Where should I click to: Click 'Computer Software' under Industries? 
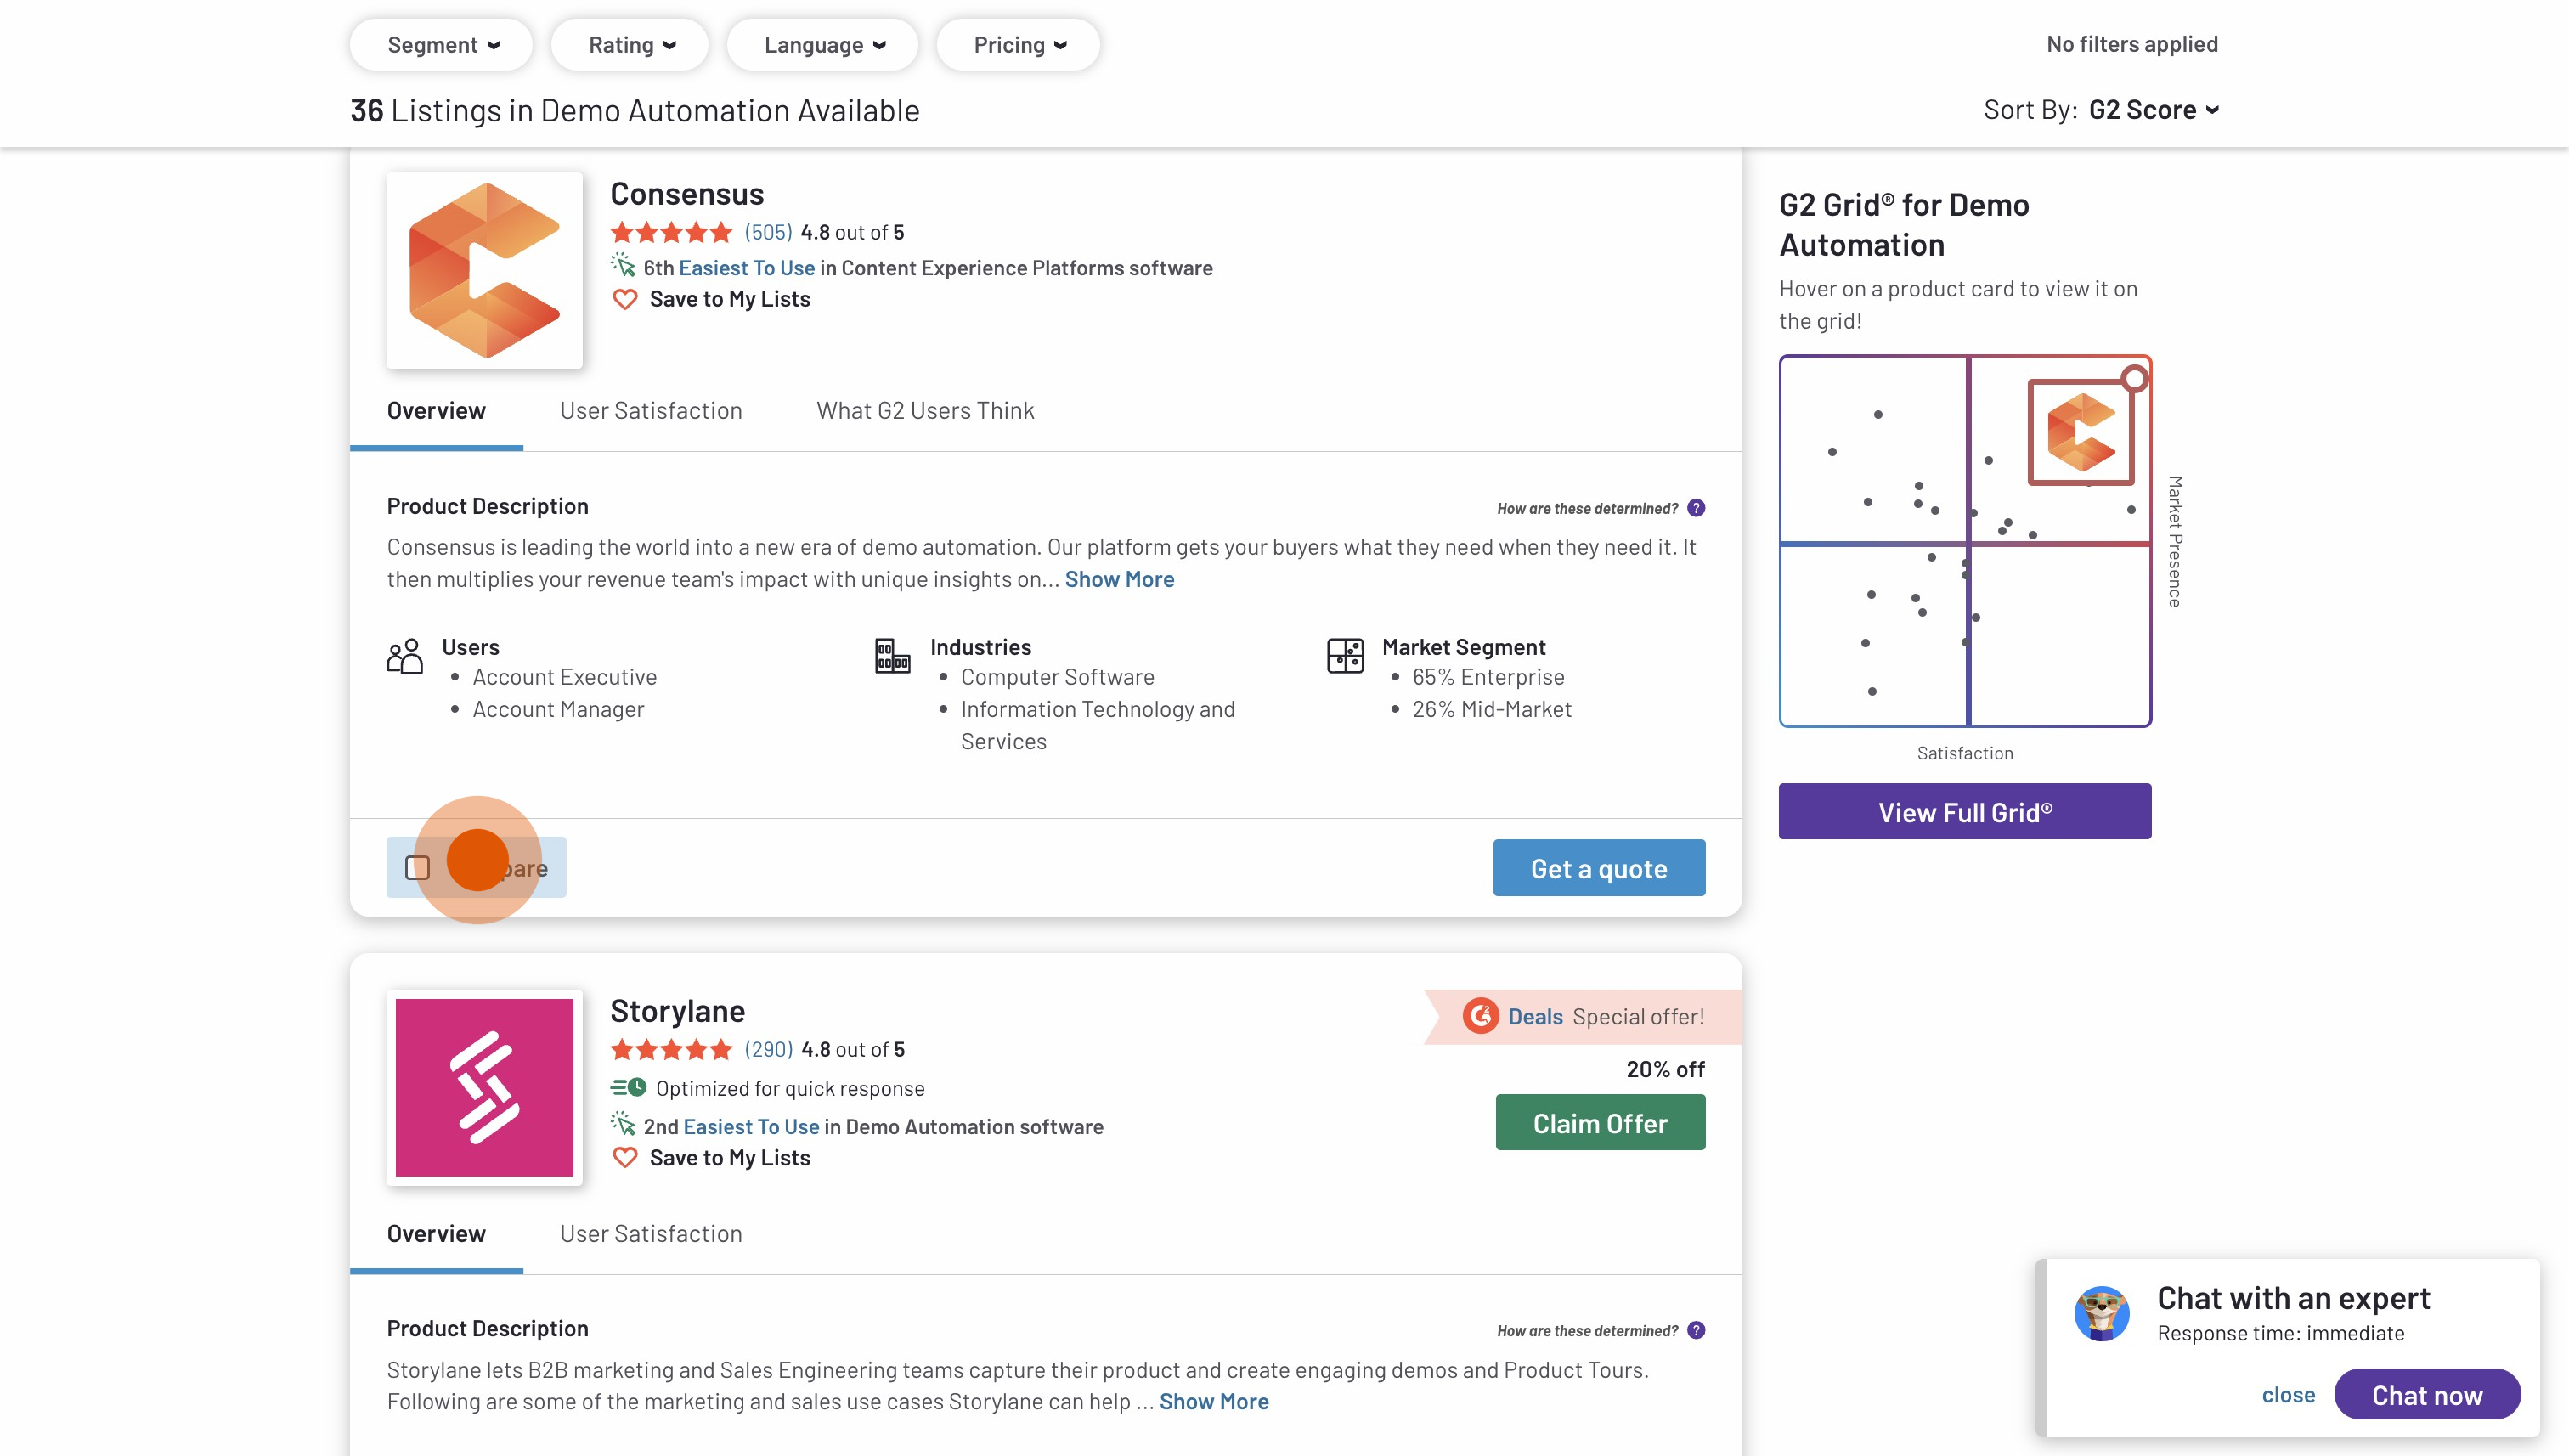[1057, 677]
